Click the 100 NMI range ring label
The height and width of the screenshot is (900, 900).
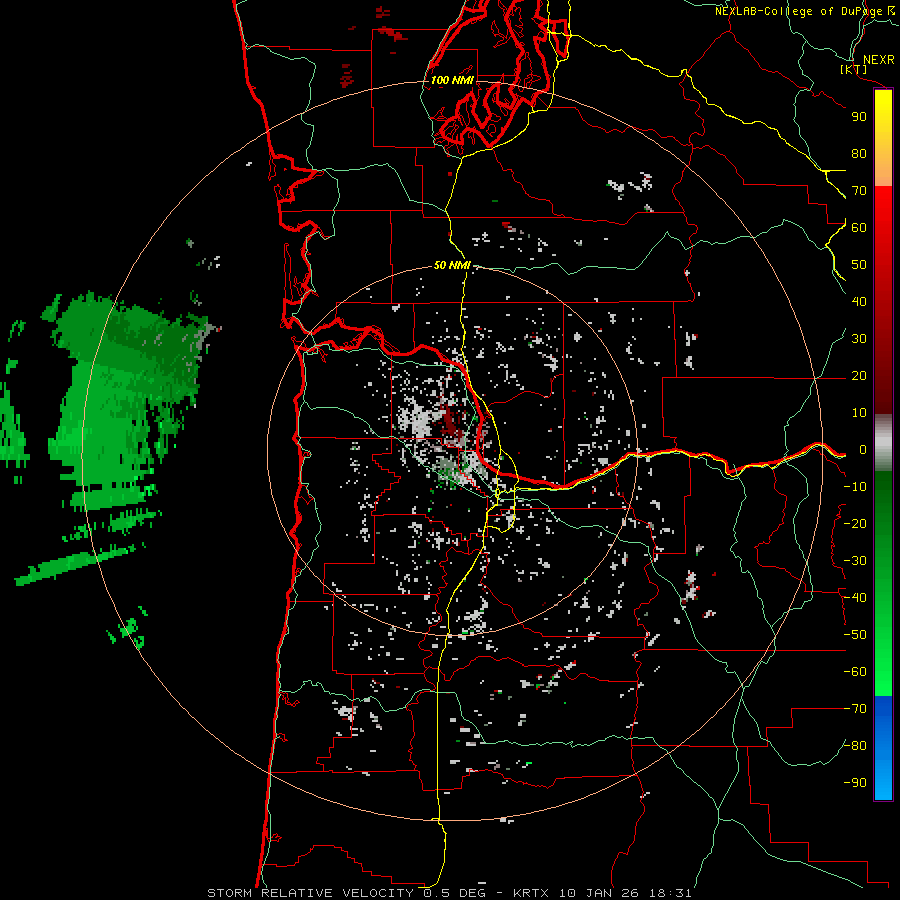[452, 80]
